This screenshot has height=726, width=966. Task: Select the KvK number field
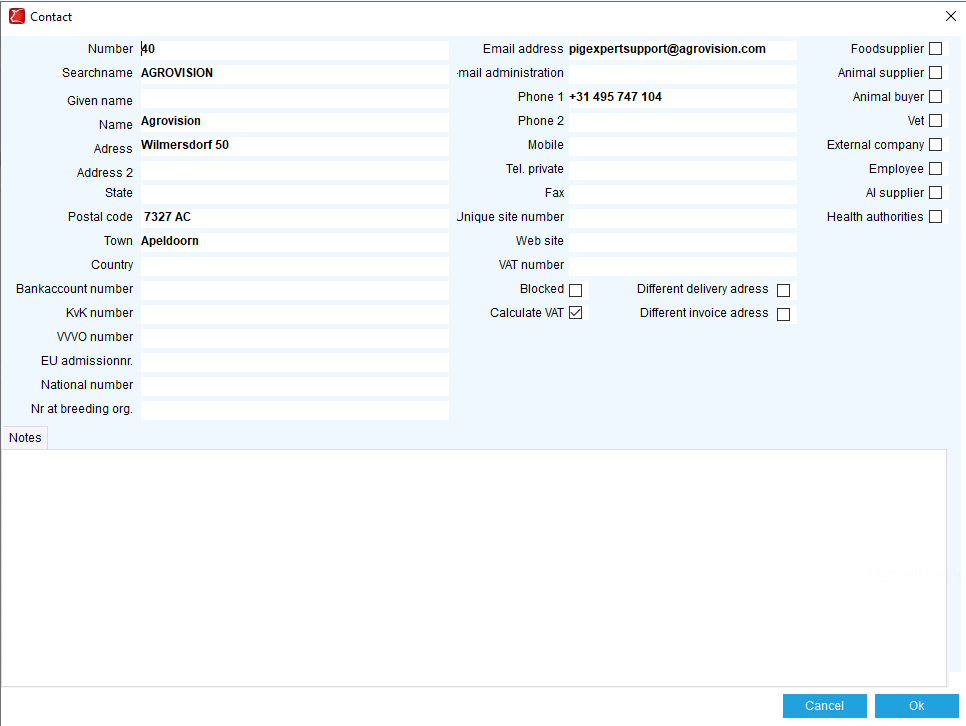pyautogui.click(x=294, y=314)
